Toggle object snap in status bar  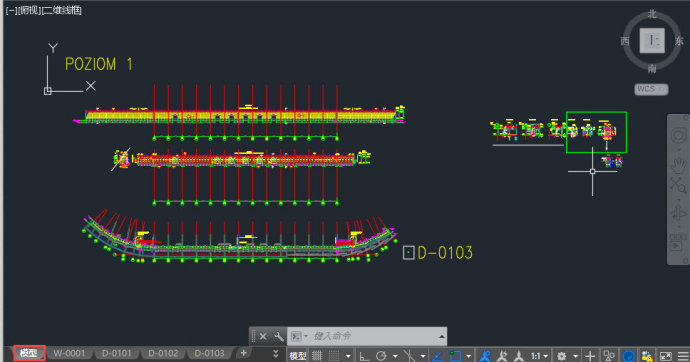point(455,355)
